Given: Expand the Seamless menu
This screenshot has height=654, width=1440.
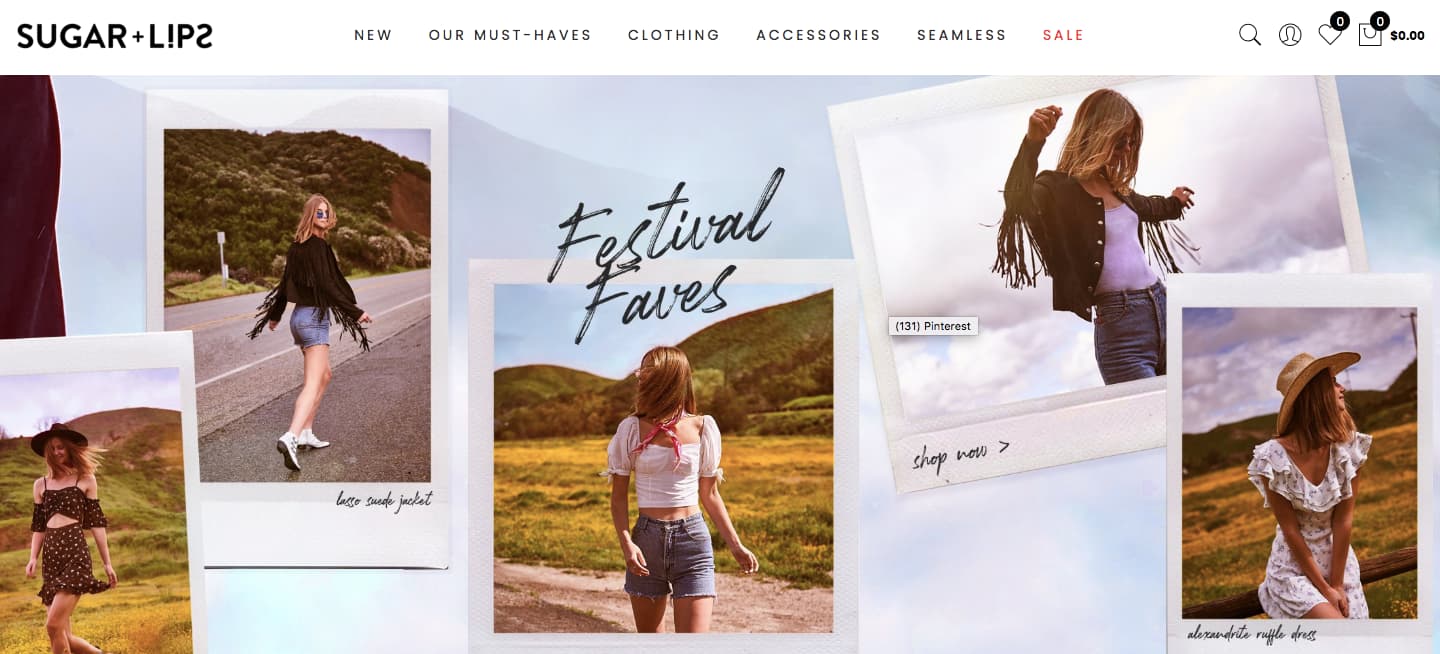Looking at the screenshot, I should tap(961, 35).
